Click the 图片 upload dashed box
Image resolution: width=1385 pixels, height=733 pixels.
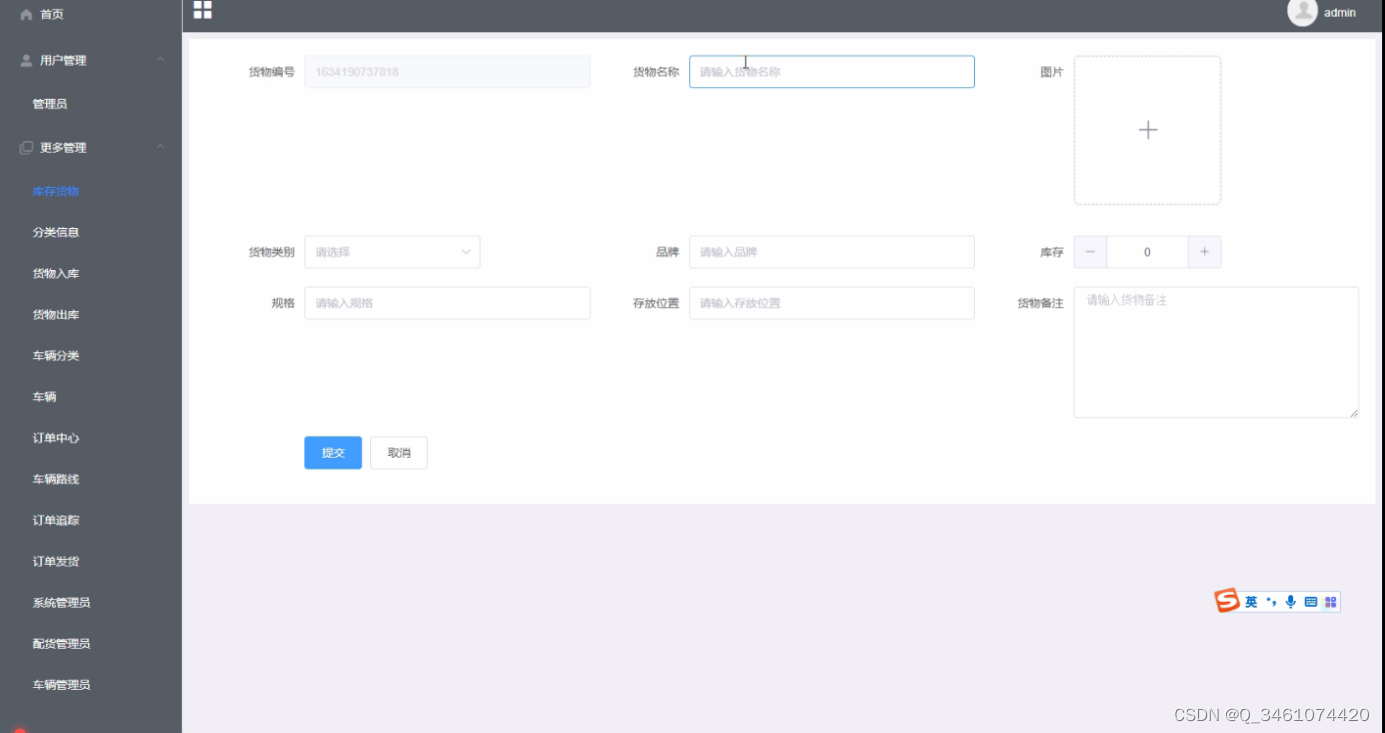click(x=1148, y=130)
